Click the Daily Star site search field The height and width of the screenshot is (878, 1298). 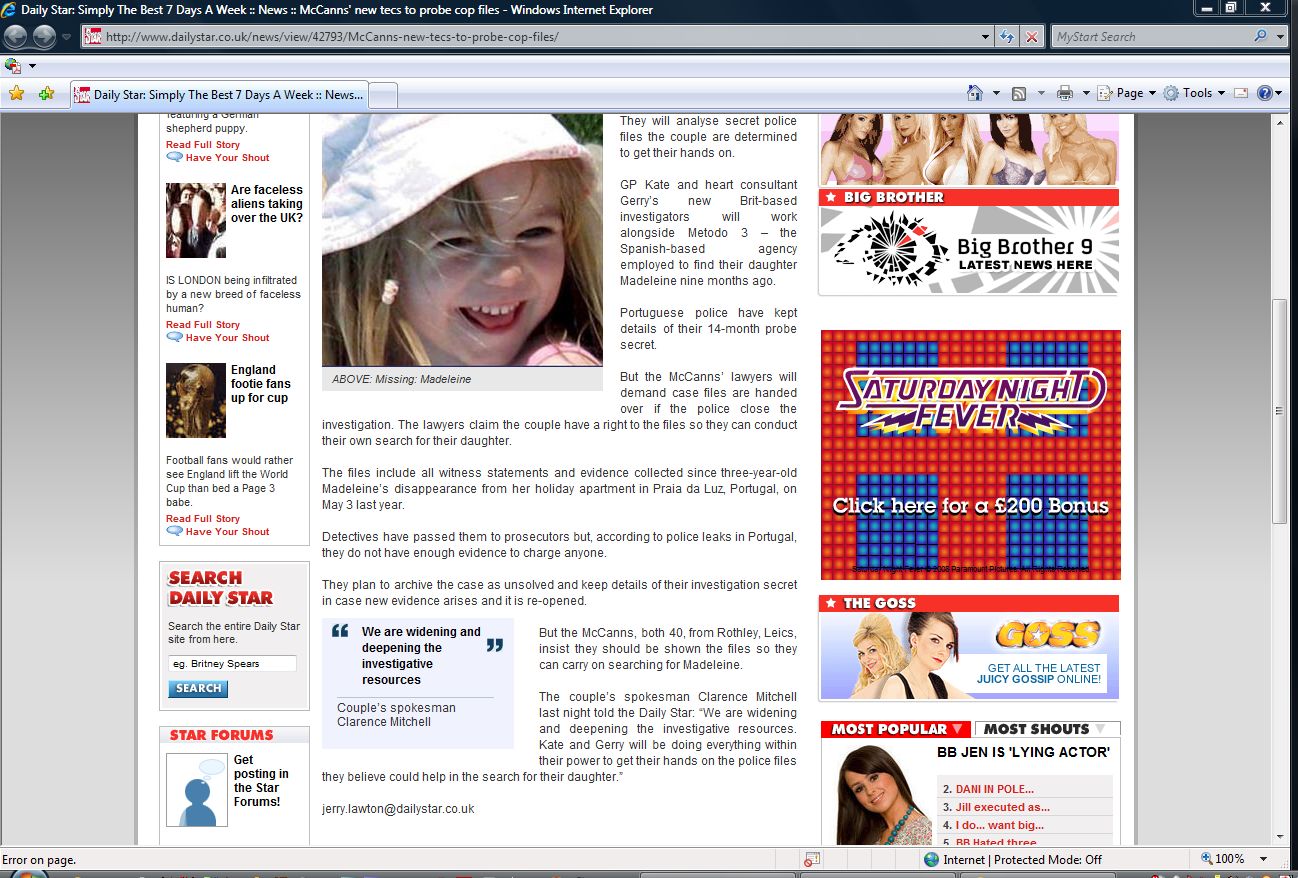click(232, 663)
